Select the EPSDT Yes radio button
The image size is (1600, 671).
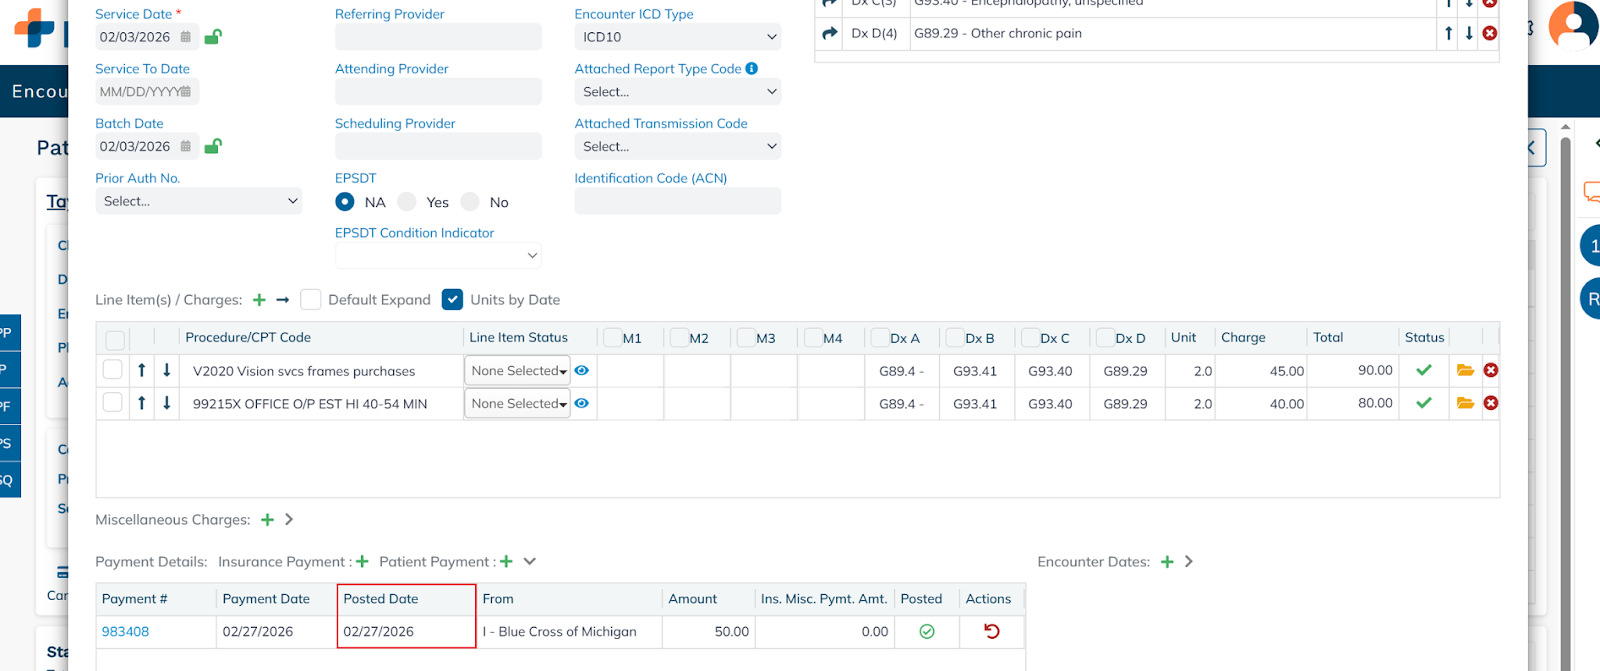pos(407,202)
